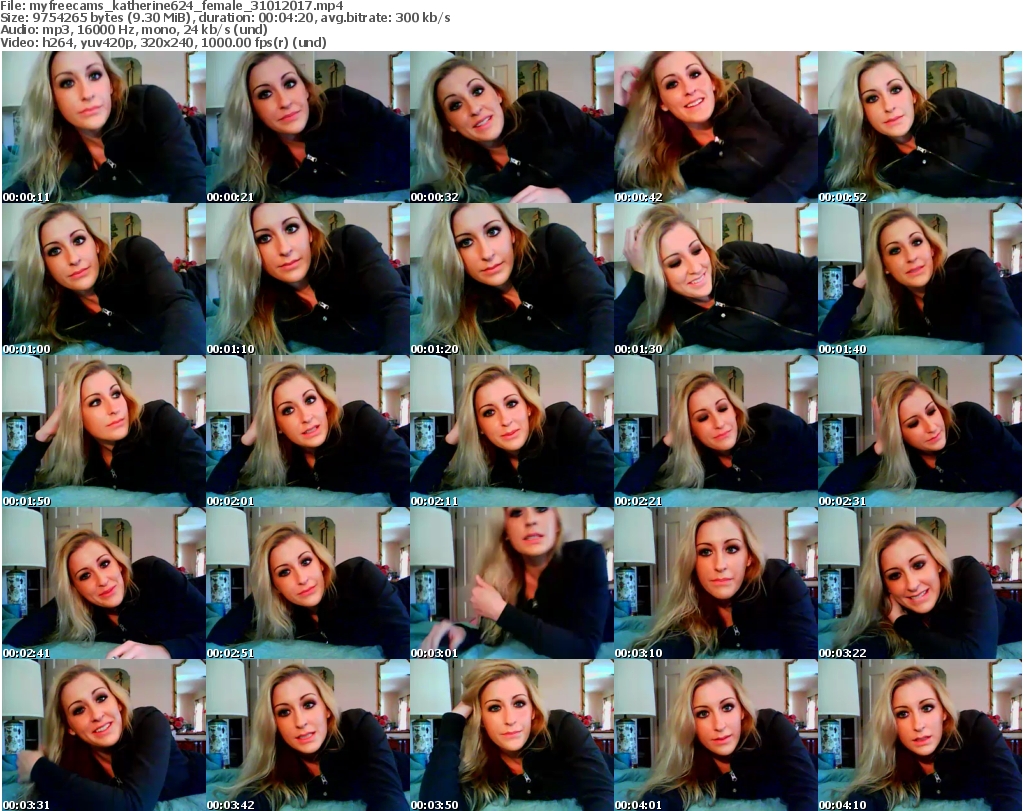Viewport: 1024px width, 811px height.
Task: Open the last frame stamped 00:04:10
Action: click(x=920, y=735)
